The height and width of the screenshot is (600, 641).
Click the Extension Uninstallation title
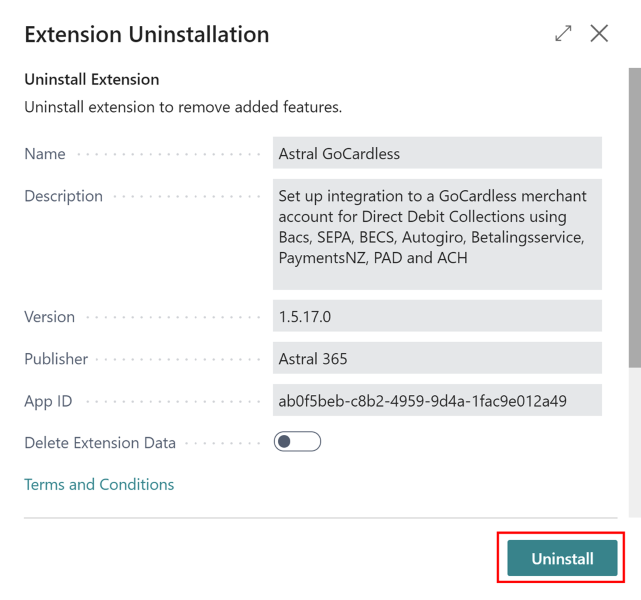click(x=146, y=35)
